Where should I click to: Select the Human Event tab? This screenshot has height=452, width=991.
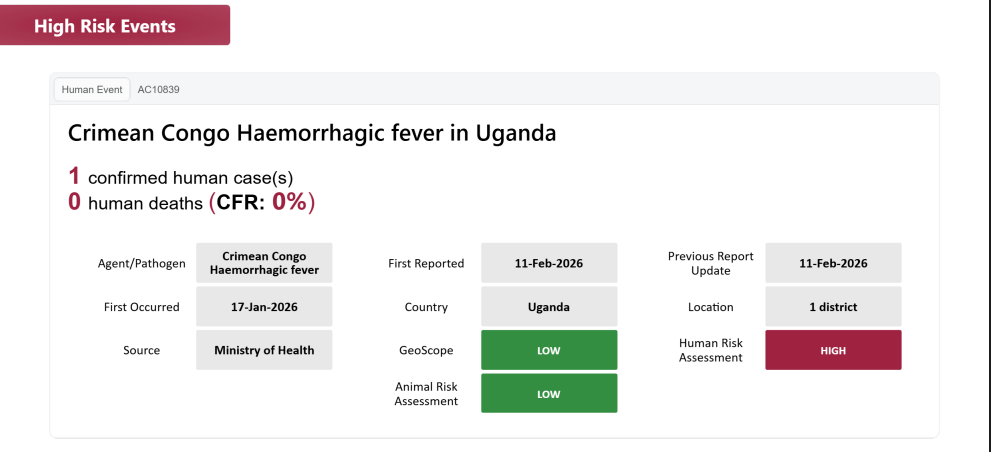(x=92, y=89)
